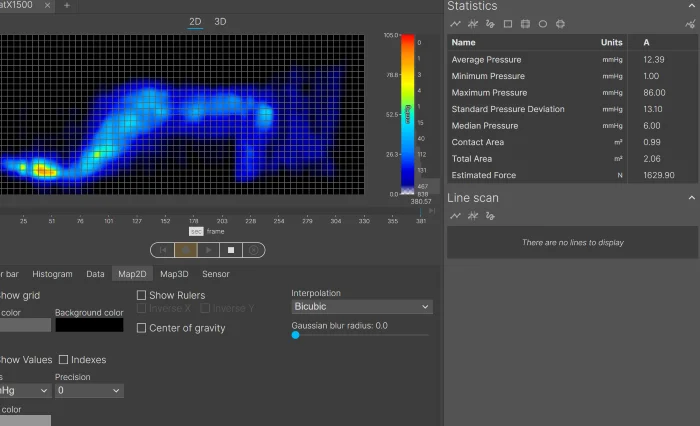
Task: Click the Gaussian blur radius slider handle
Action: pyautogui.click(x=295, y=335)
